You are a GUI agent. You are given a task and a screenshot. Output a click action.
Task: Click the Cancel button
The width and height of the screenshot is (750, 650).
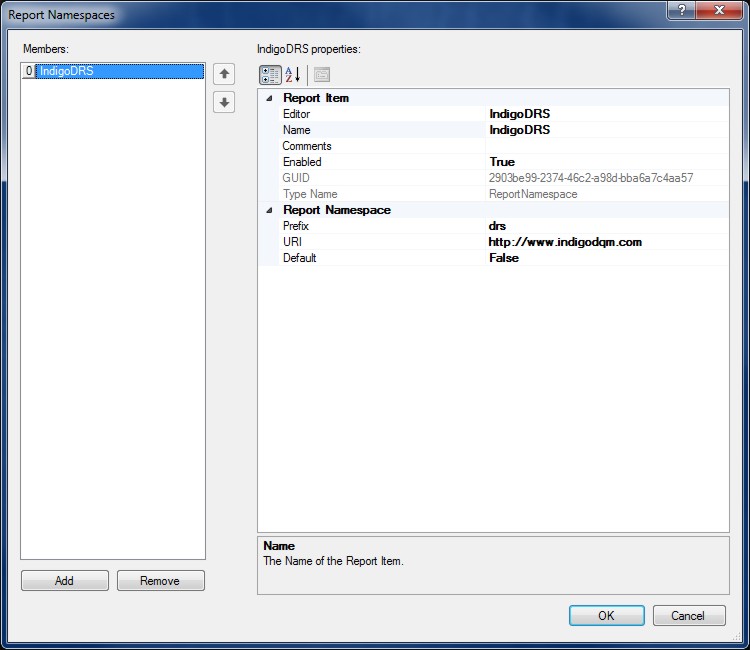pos(689,615)
